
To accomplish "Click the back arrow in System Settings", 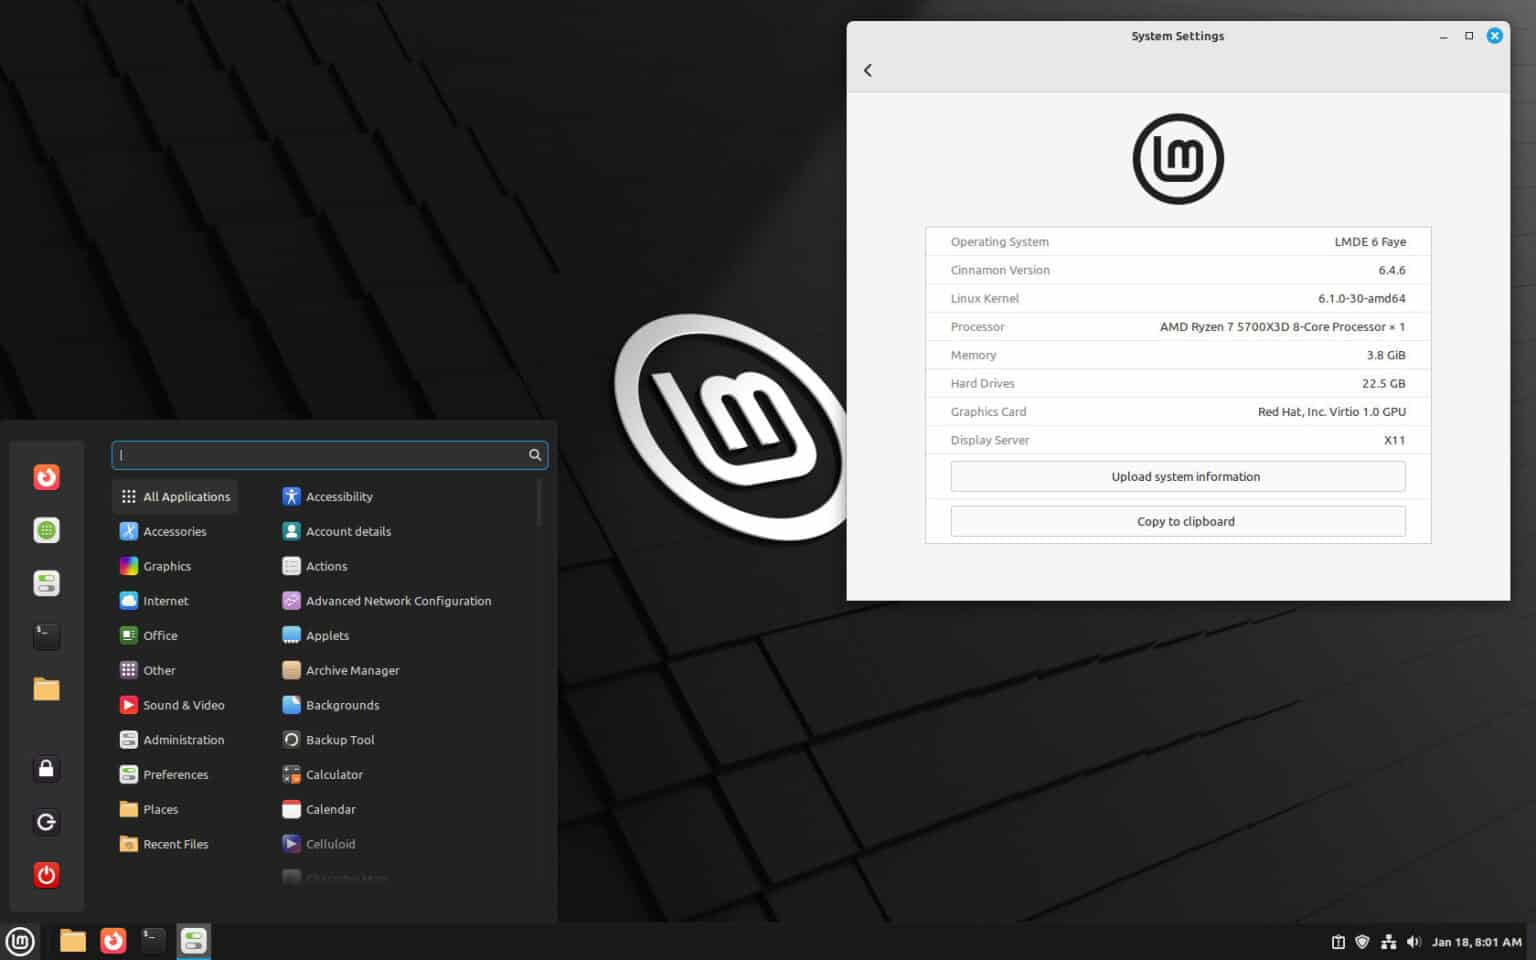I will click(x=868, y=70).
